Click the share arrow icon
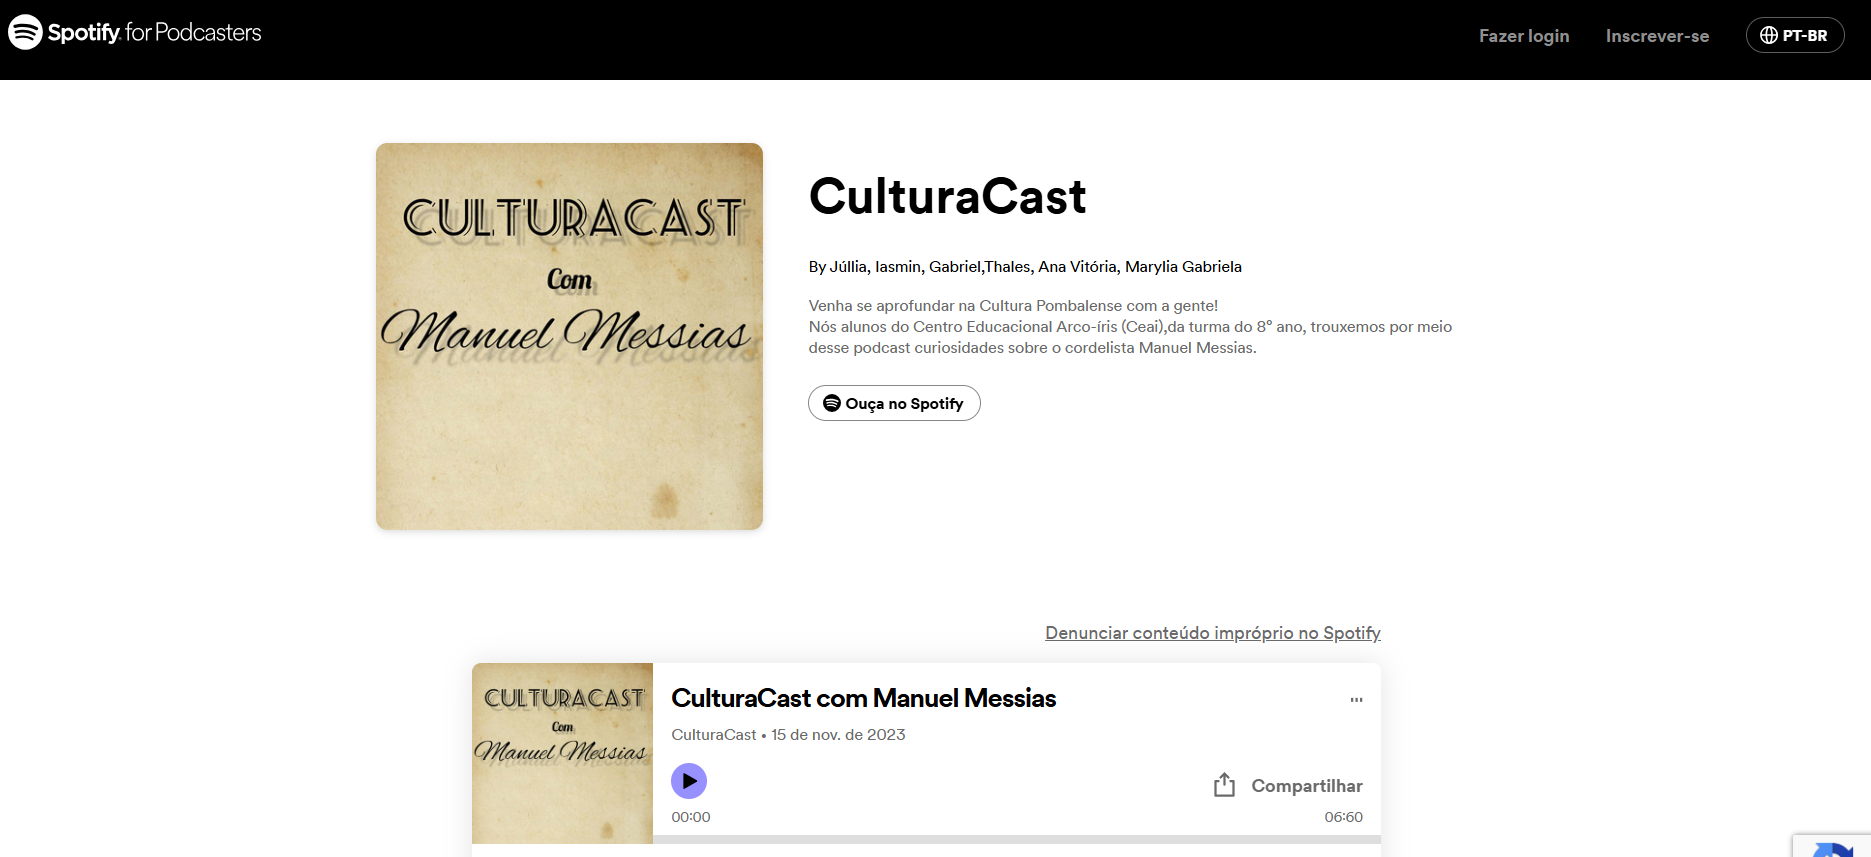The height and width of the screenshot is (857, 1871). (1224, 785)
